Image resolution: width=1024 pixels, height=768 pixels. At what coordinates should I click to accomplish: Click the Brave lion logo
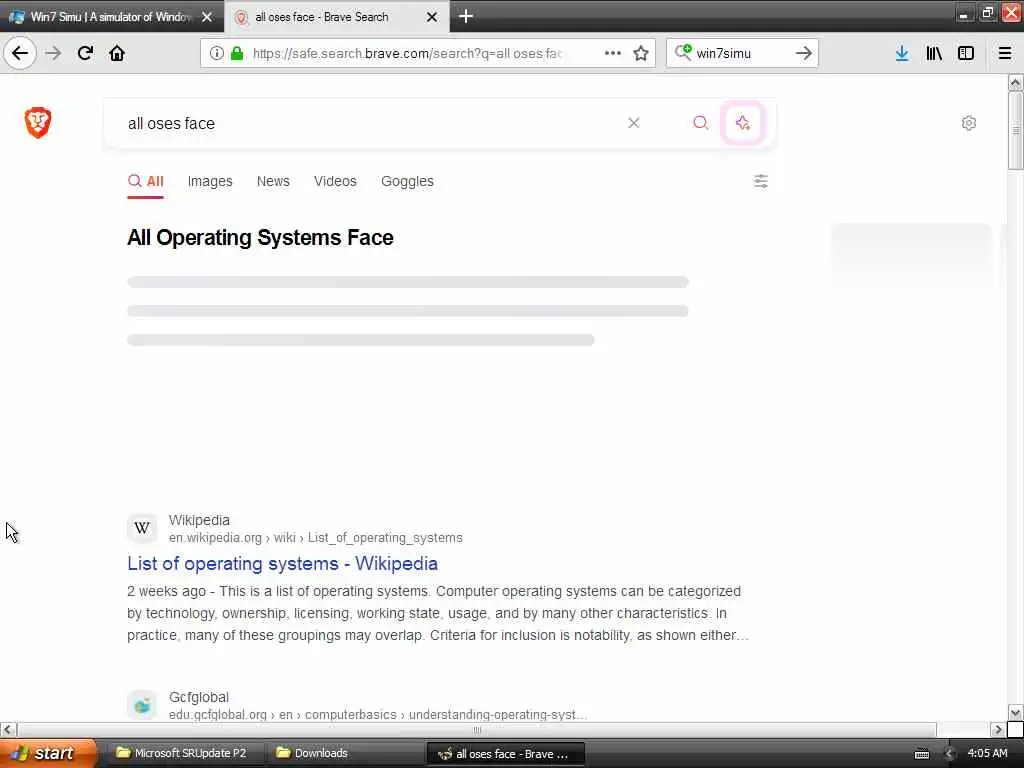coord(38,122)
